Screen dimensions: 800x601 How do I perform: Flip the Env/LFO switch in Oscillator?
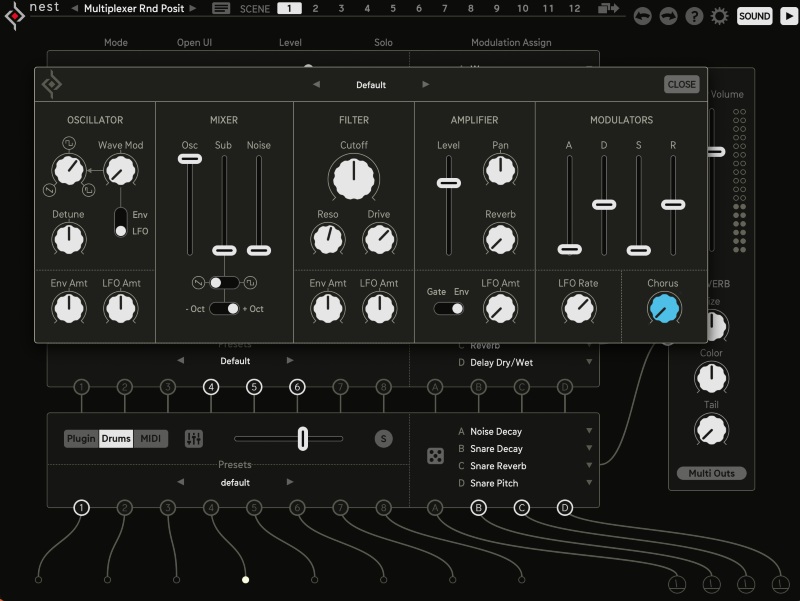(x=120, y=224)
